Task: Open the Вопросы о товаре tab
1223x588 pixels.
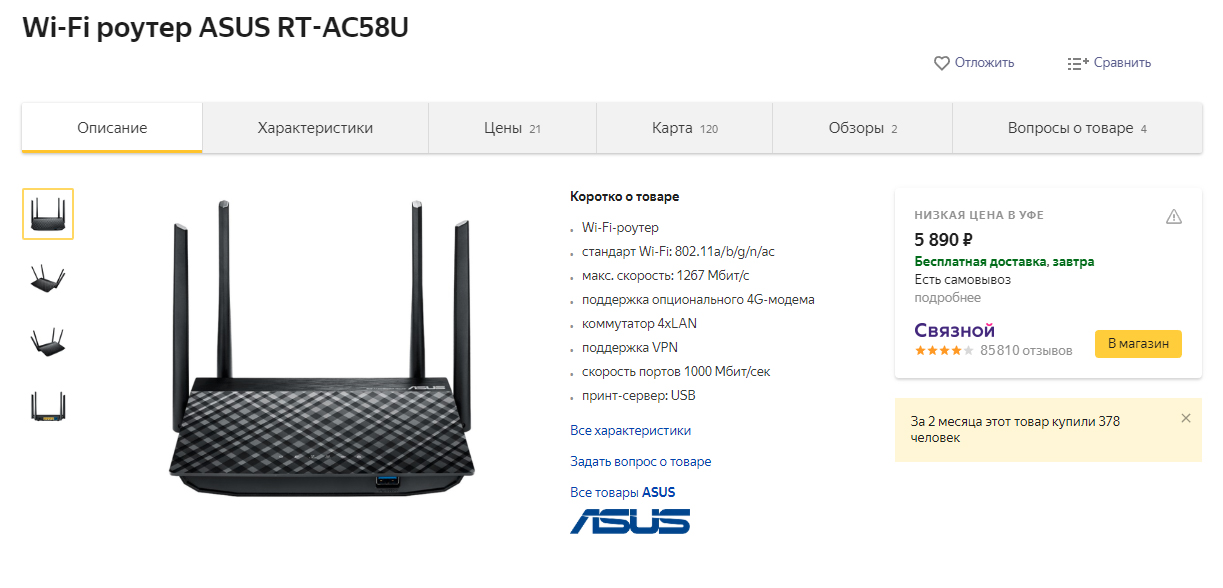Action: coord(1077,128)
